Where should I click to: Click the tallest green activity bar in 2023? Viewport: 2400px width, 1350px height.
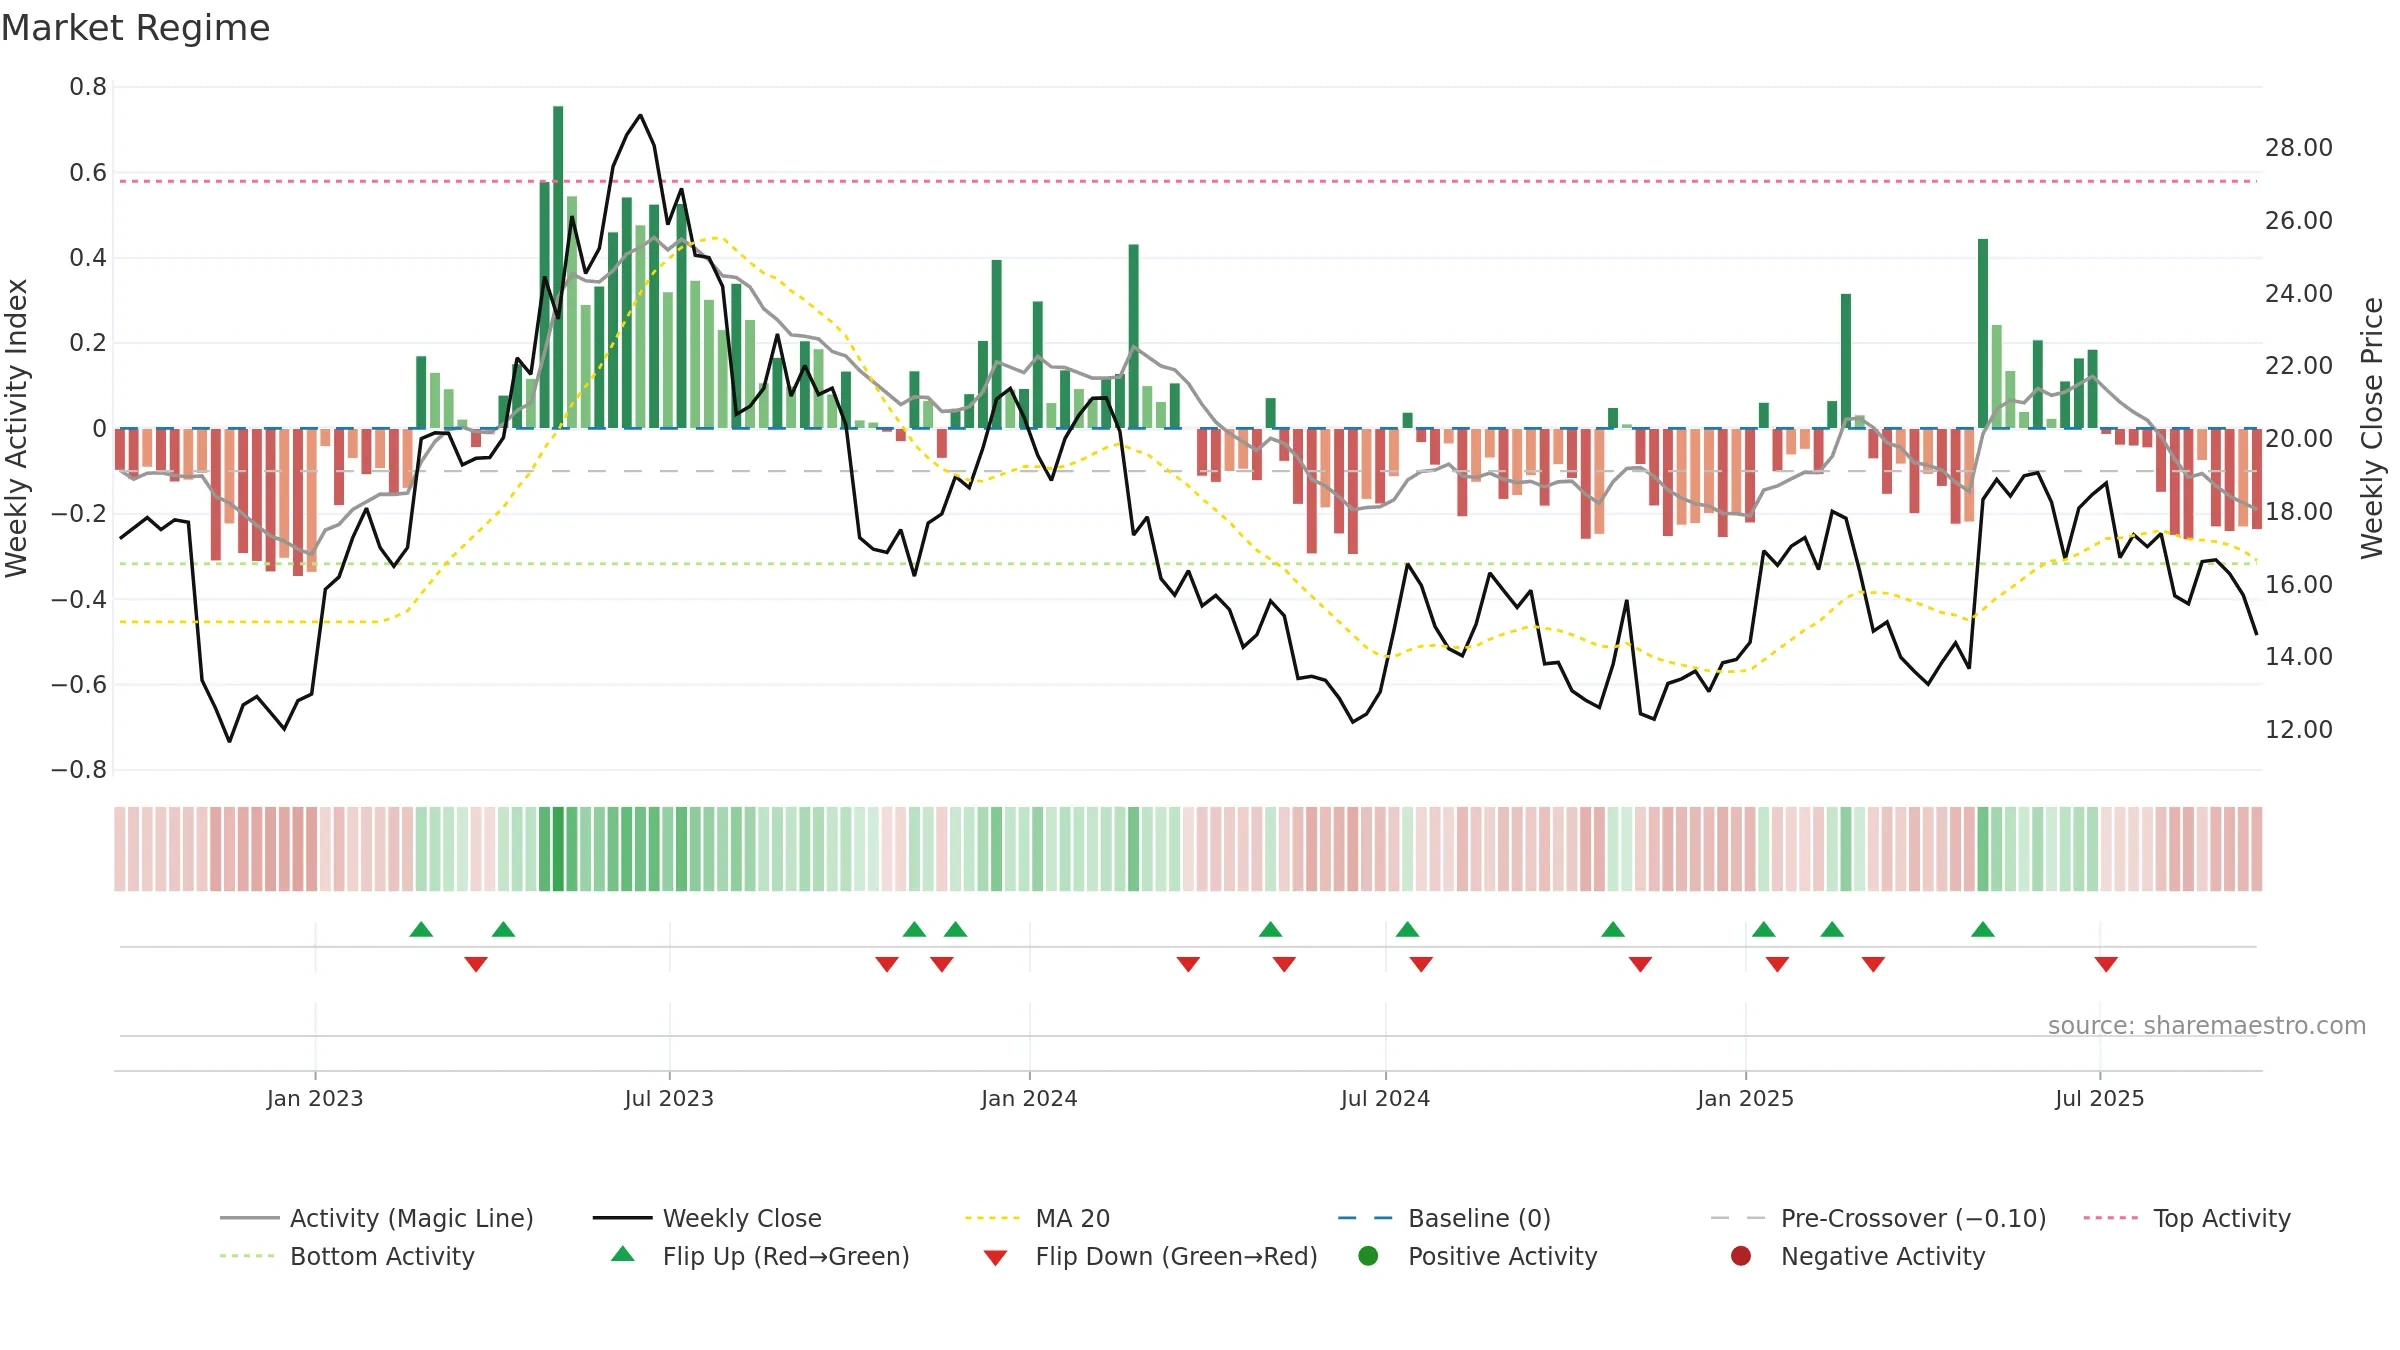click(558, 267)
